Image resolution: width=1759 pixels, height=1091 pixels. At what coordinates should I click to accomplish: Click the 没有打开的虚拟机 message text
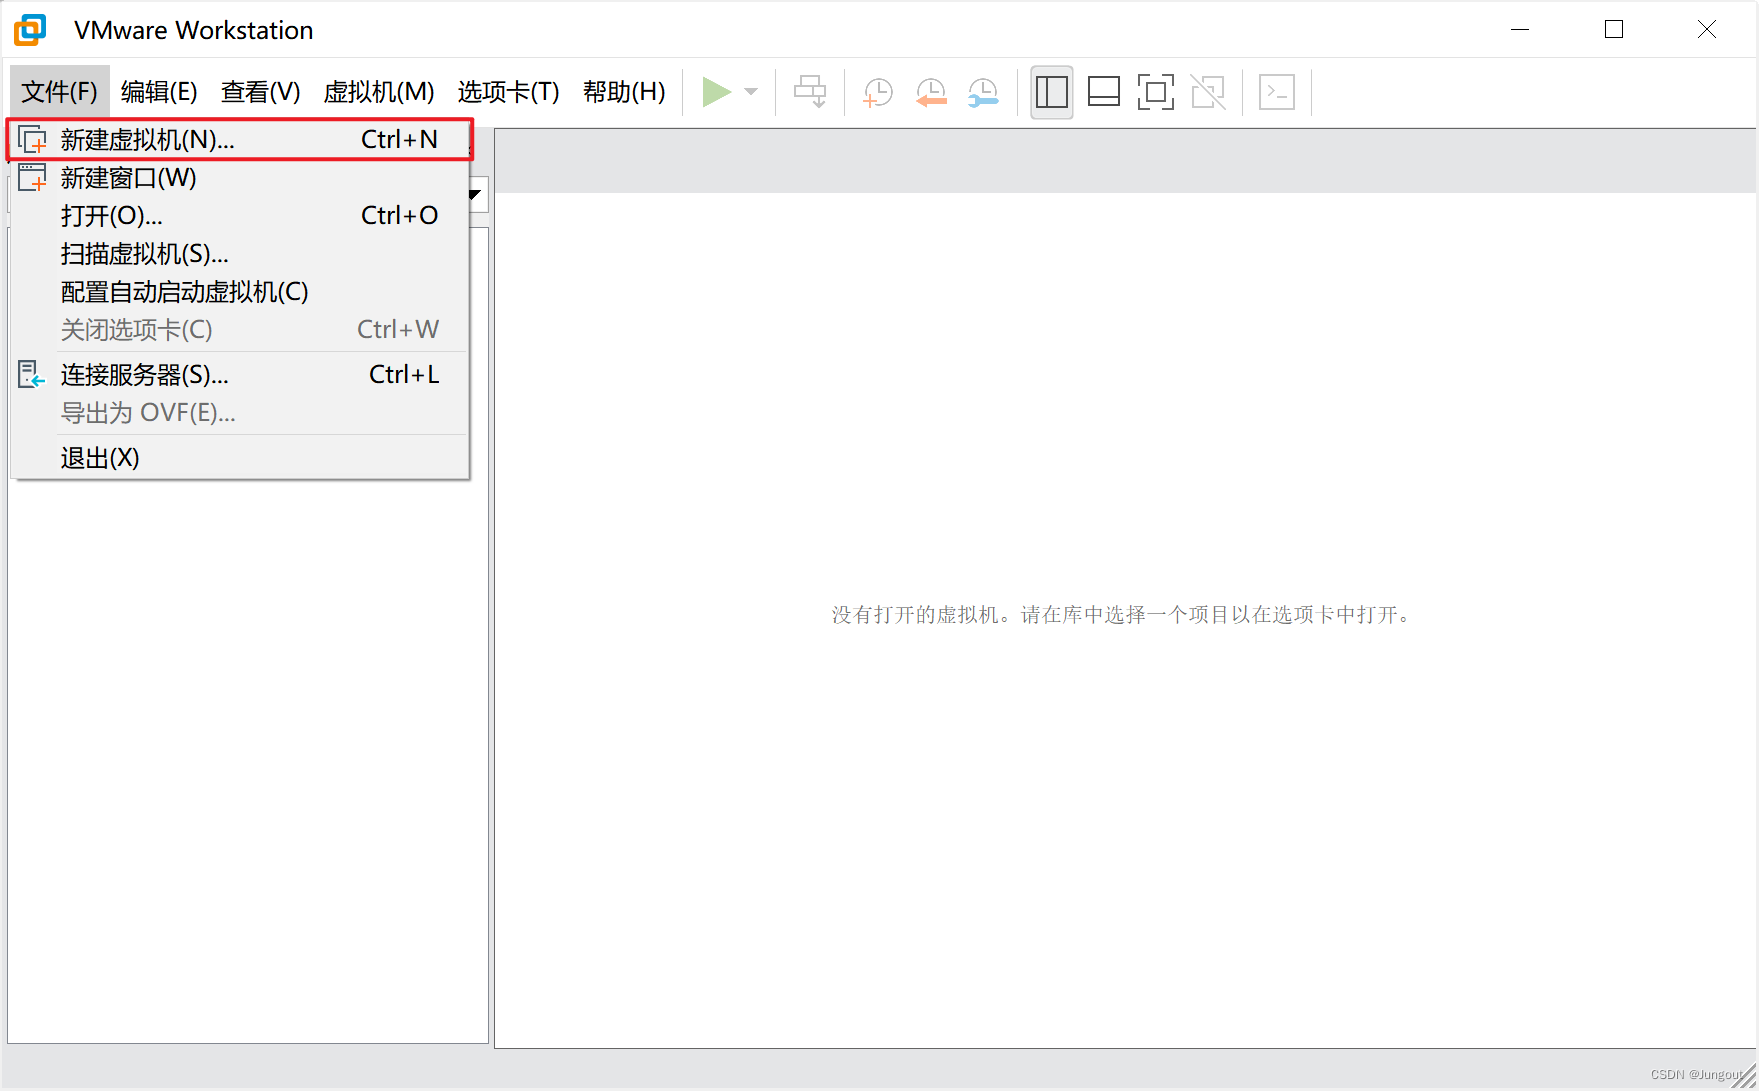coord(1123,615)
